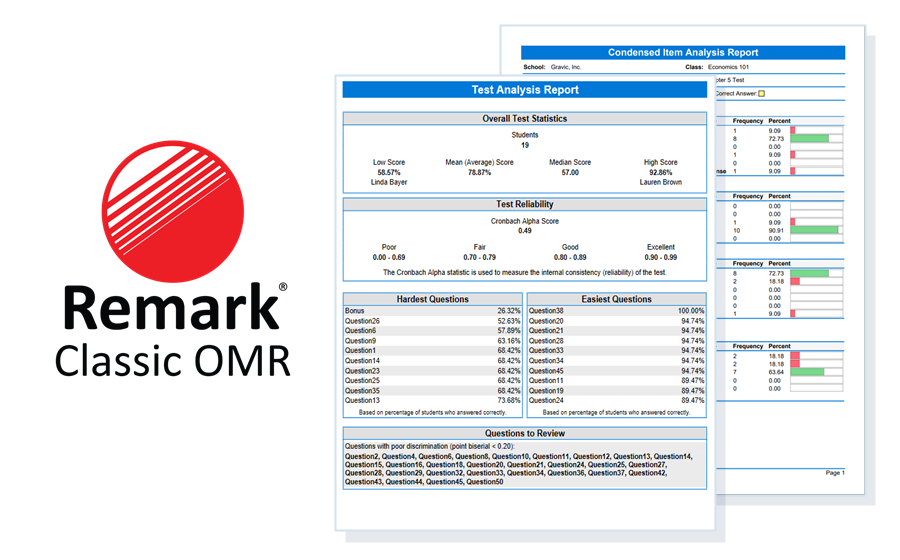Select the "Bonus" row in Hardest Questions

(x=433, y=310)
